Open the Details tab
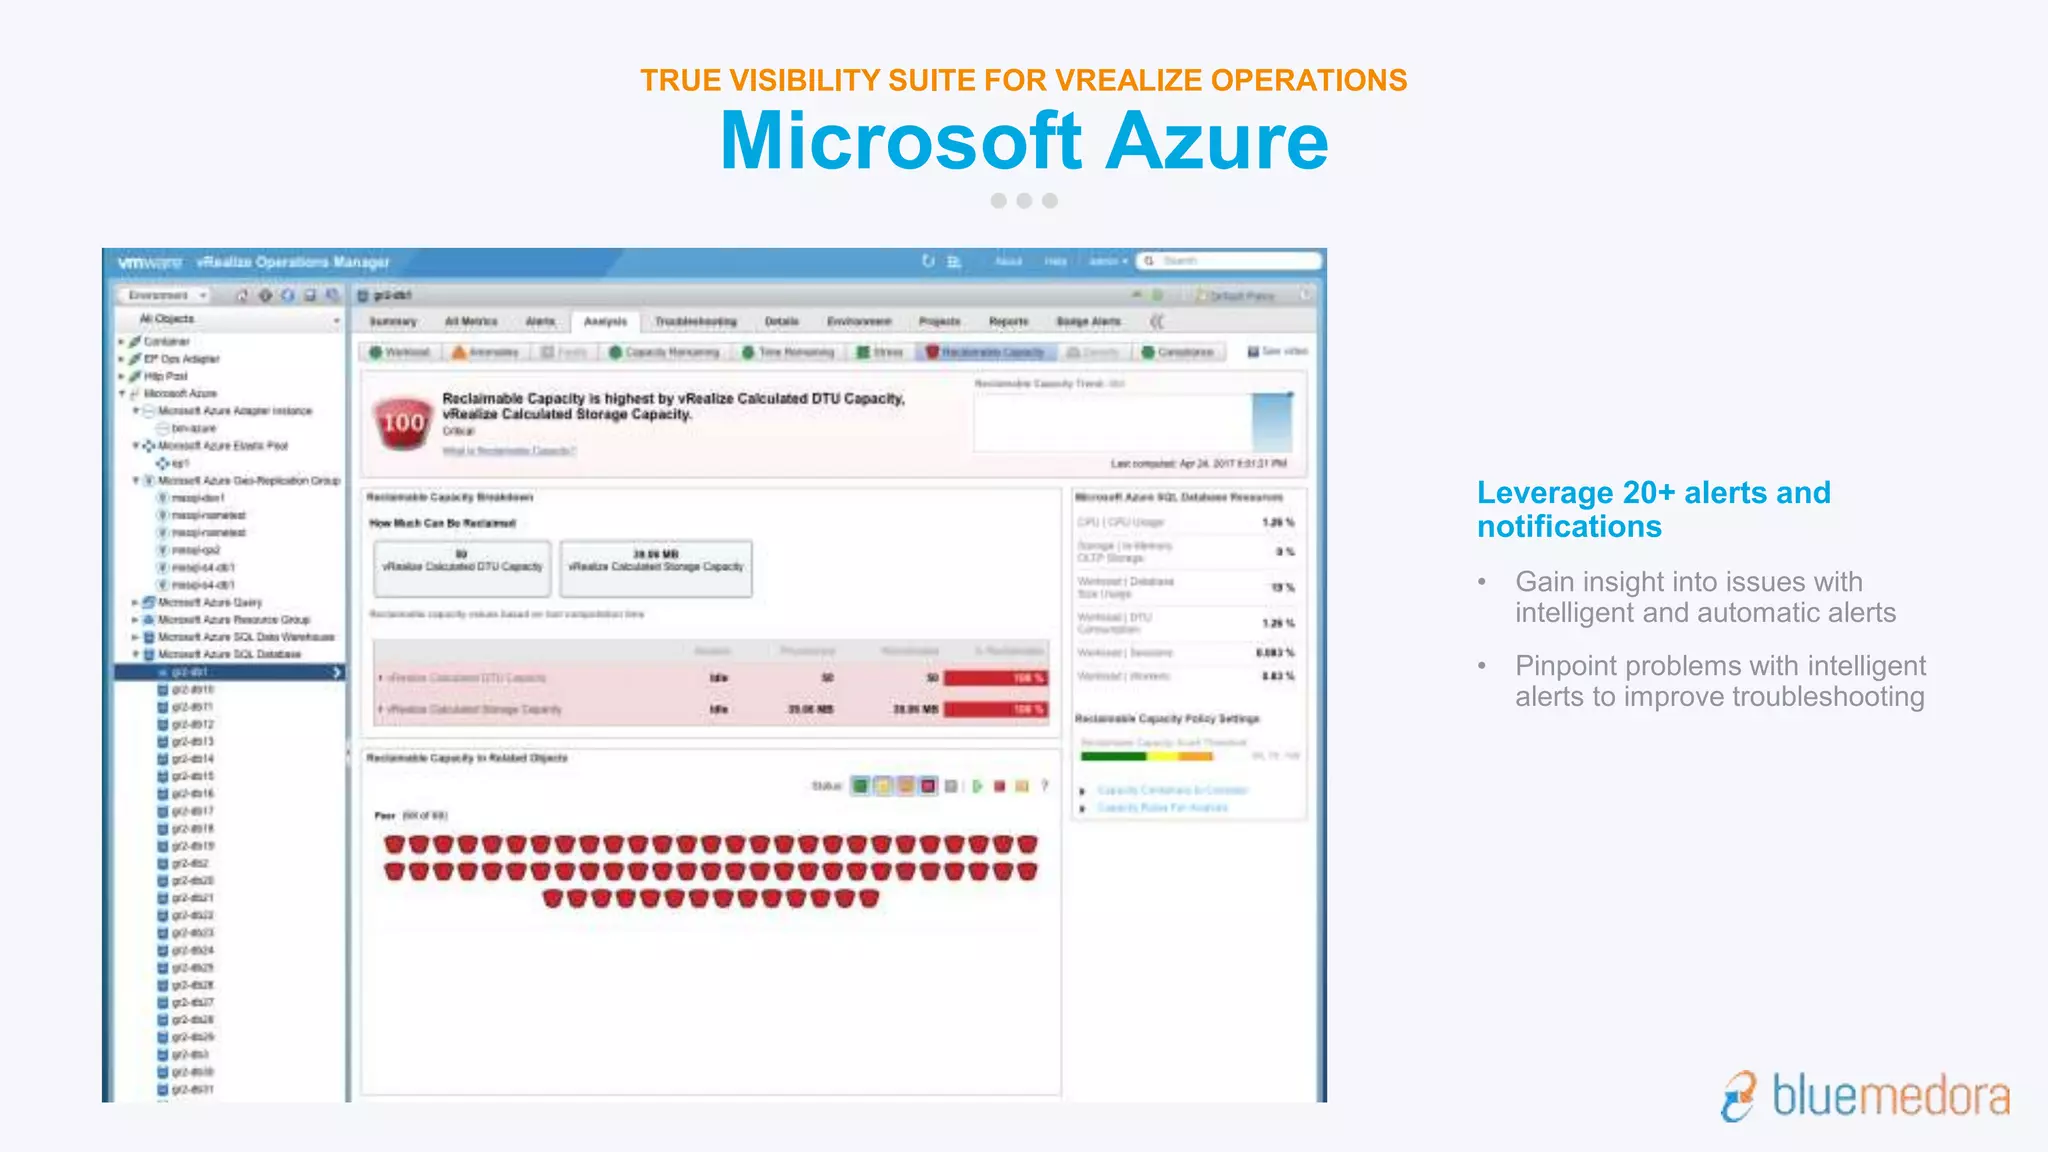This screenshot has width=2048, height=1152. [x=782, y=321]
